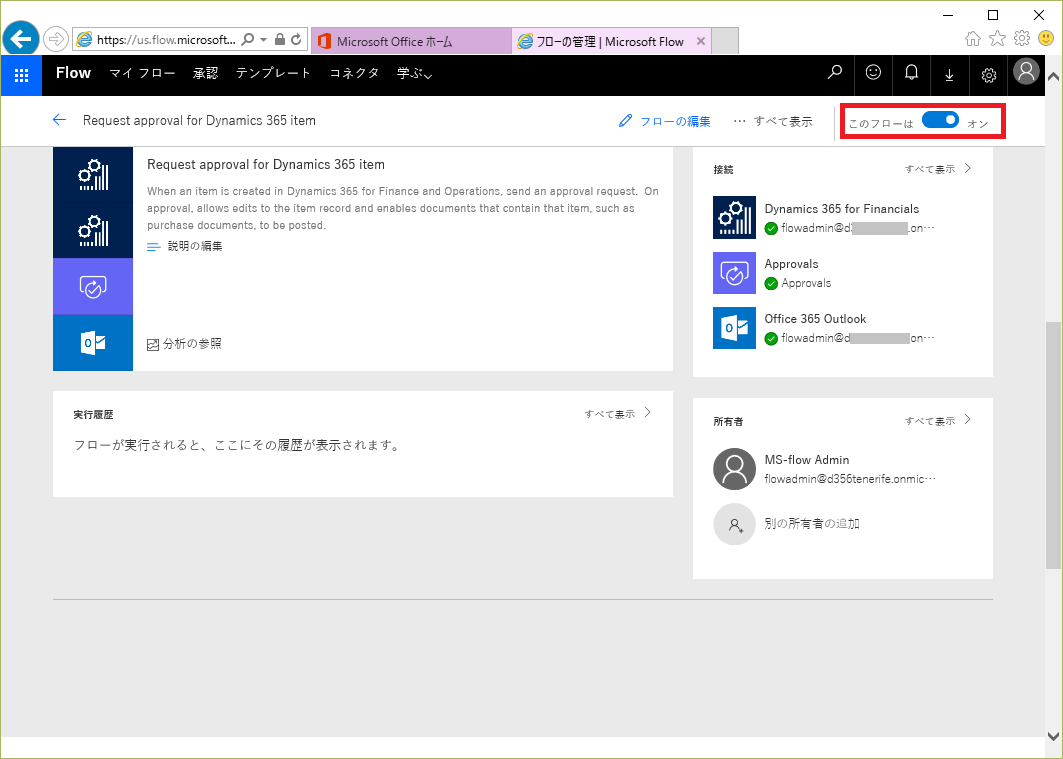
Task: Expand owners すべて表示 chevron
Action: click(x=967, y=420)
